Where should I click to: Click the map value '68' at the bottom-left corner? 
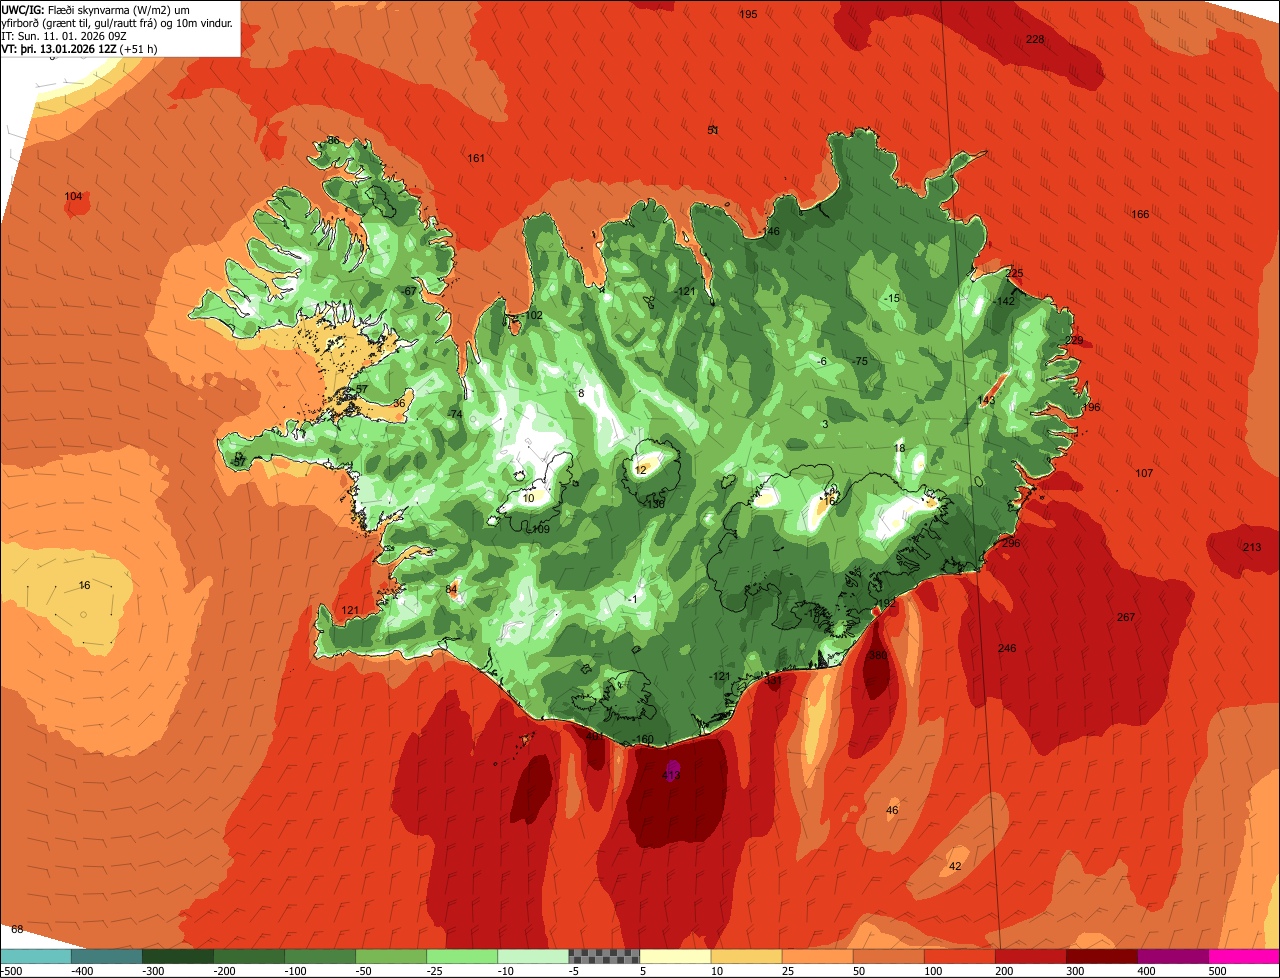[17, 929]
